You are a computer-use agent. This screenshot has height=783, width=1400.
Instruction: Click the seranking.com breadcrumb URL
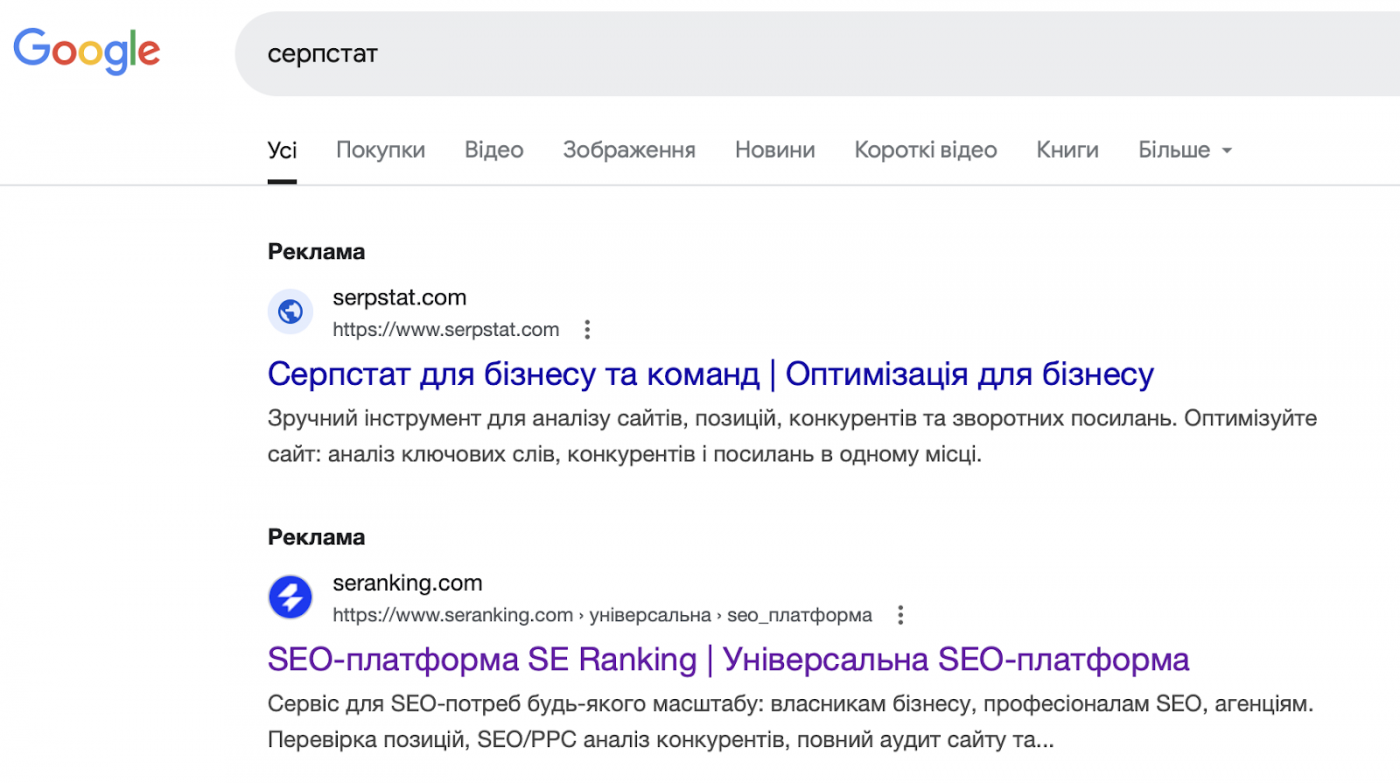click(603, 615)
